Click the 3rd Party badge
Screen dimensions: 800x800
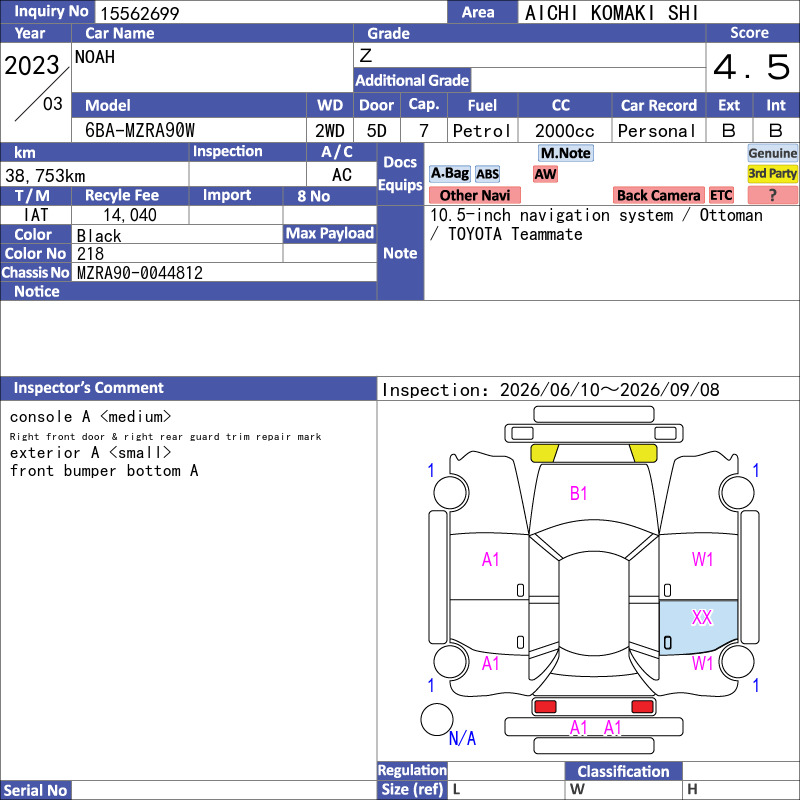tap(772, 174)
